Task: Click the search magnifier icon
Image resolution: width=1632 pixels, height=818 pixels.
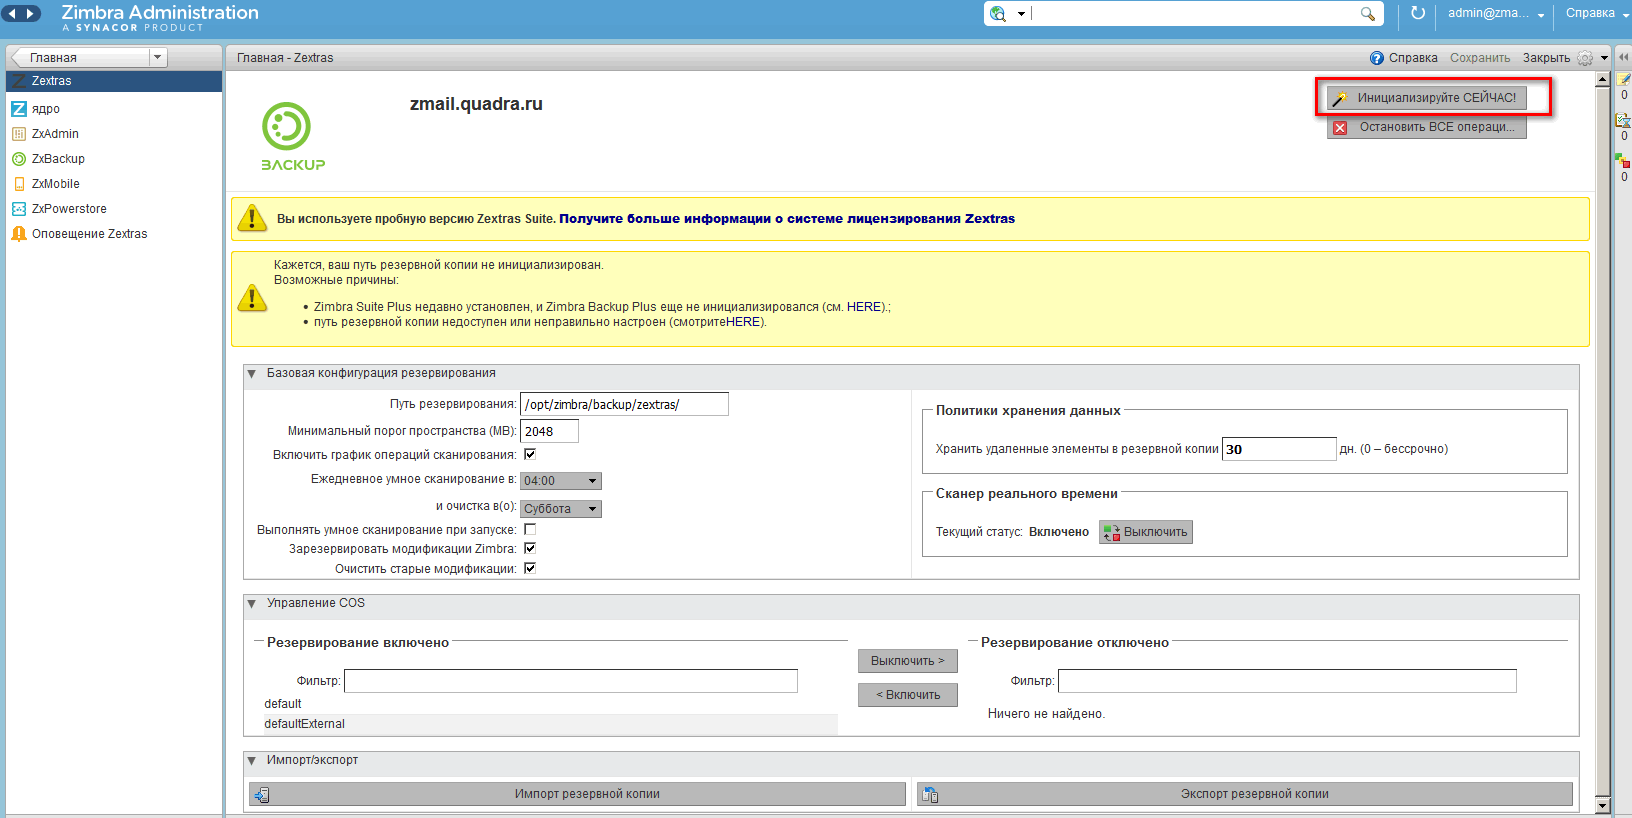Action: tap(1368, 14)
